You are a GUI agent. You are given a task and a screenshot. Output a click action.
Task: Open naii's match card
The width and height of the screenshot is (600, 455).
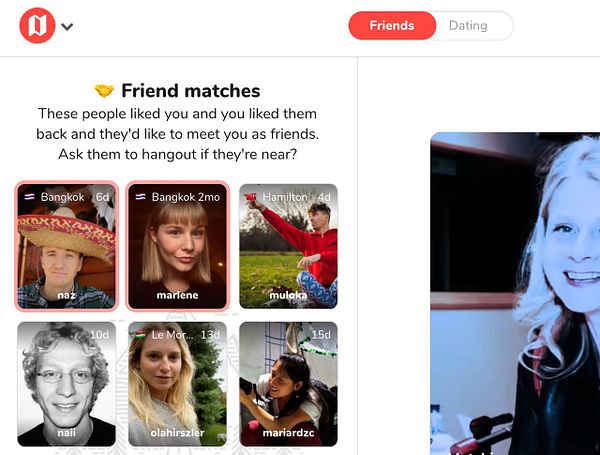coord(66,384)
